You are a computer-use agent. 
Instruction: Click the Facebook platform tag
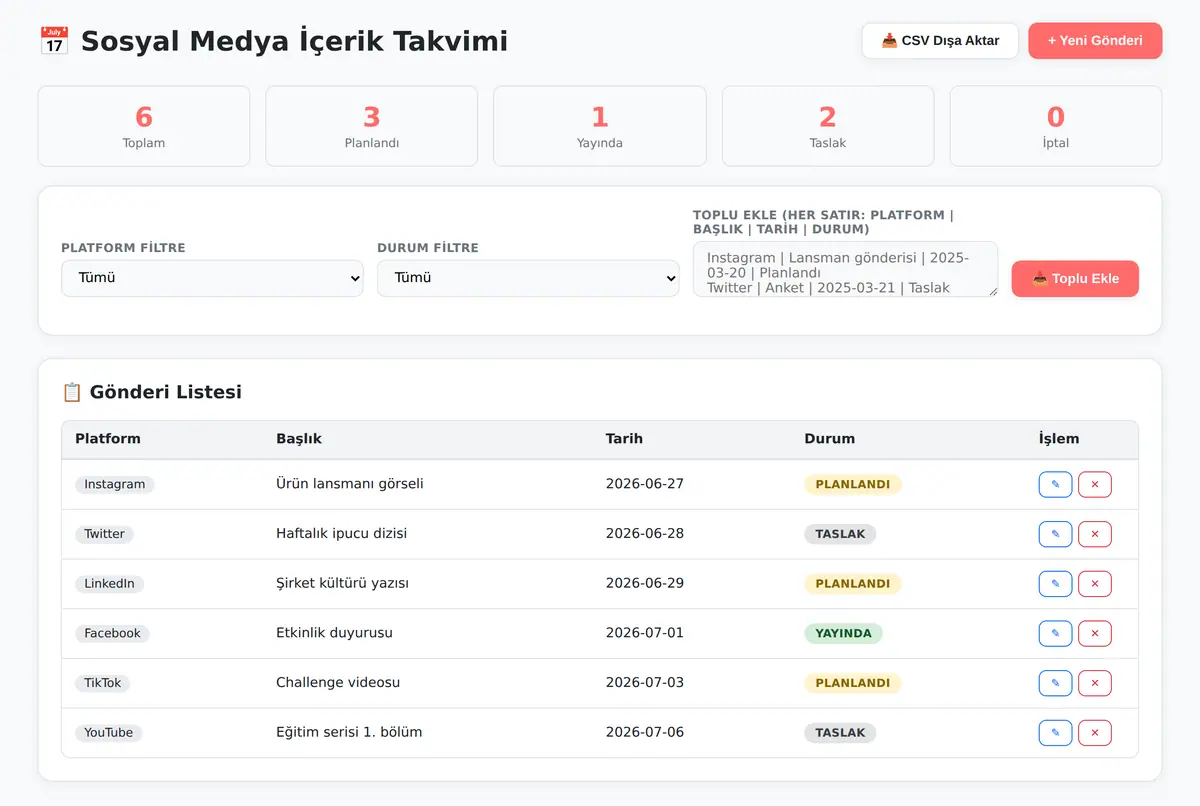pyautogui.click(x=112, y=633)
